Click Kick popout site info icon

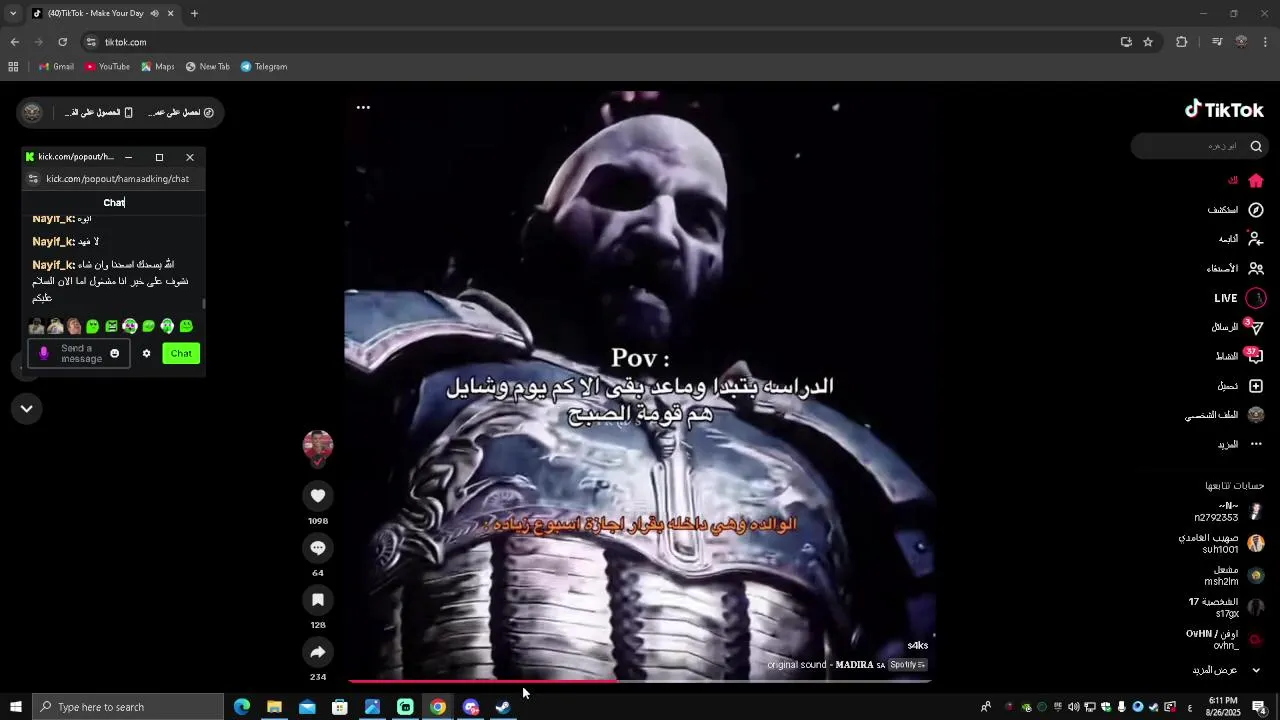tap(33, 179)
